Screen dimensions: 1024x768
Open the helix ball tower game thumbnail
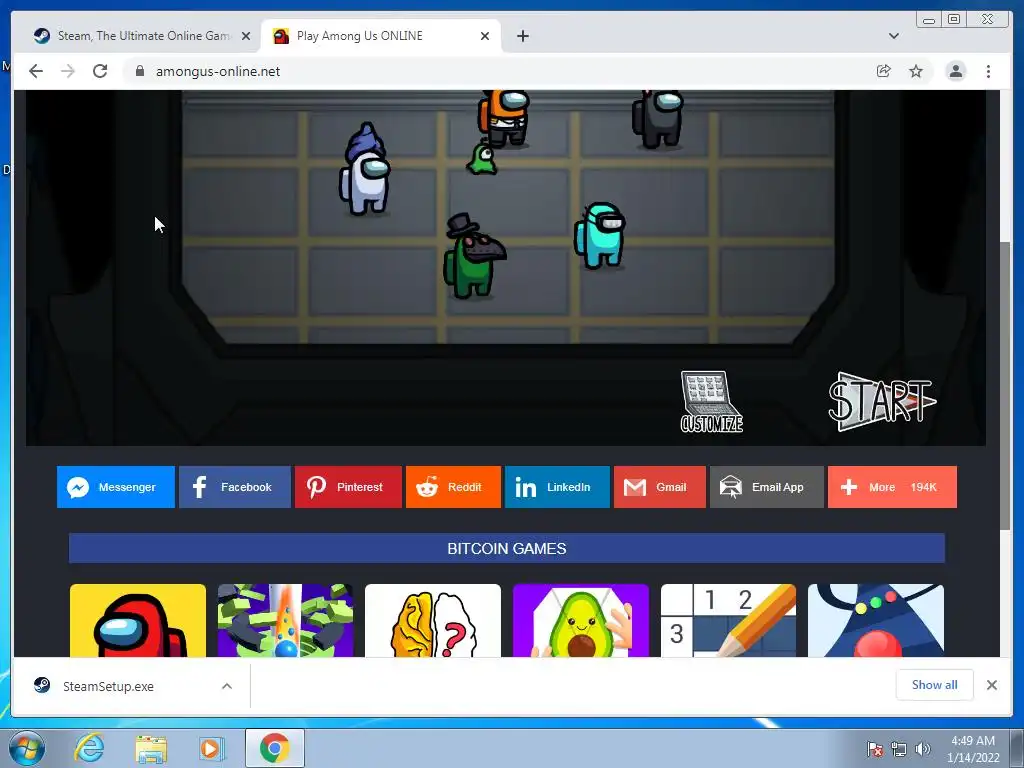coord(285,620)
